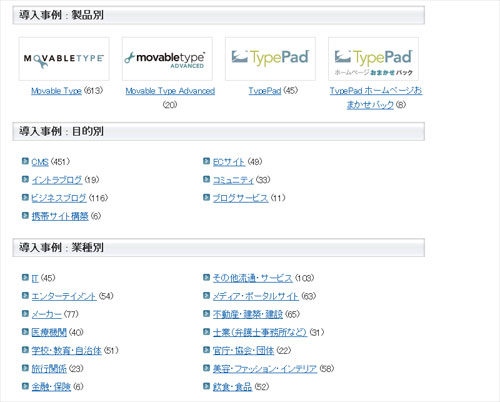Open the コミュニティ link
The height and width of the screenshot is (402, 500).
[x=233, y=180]
